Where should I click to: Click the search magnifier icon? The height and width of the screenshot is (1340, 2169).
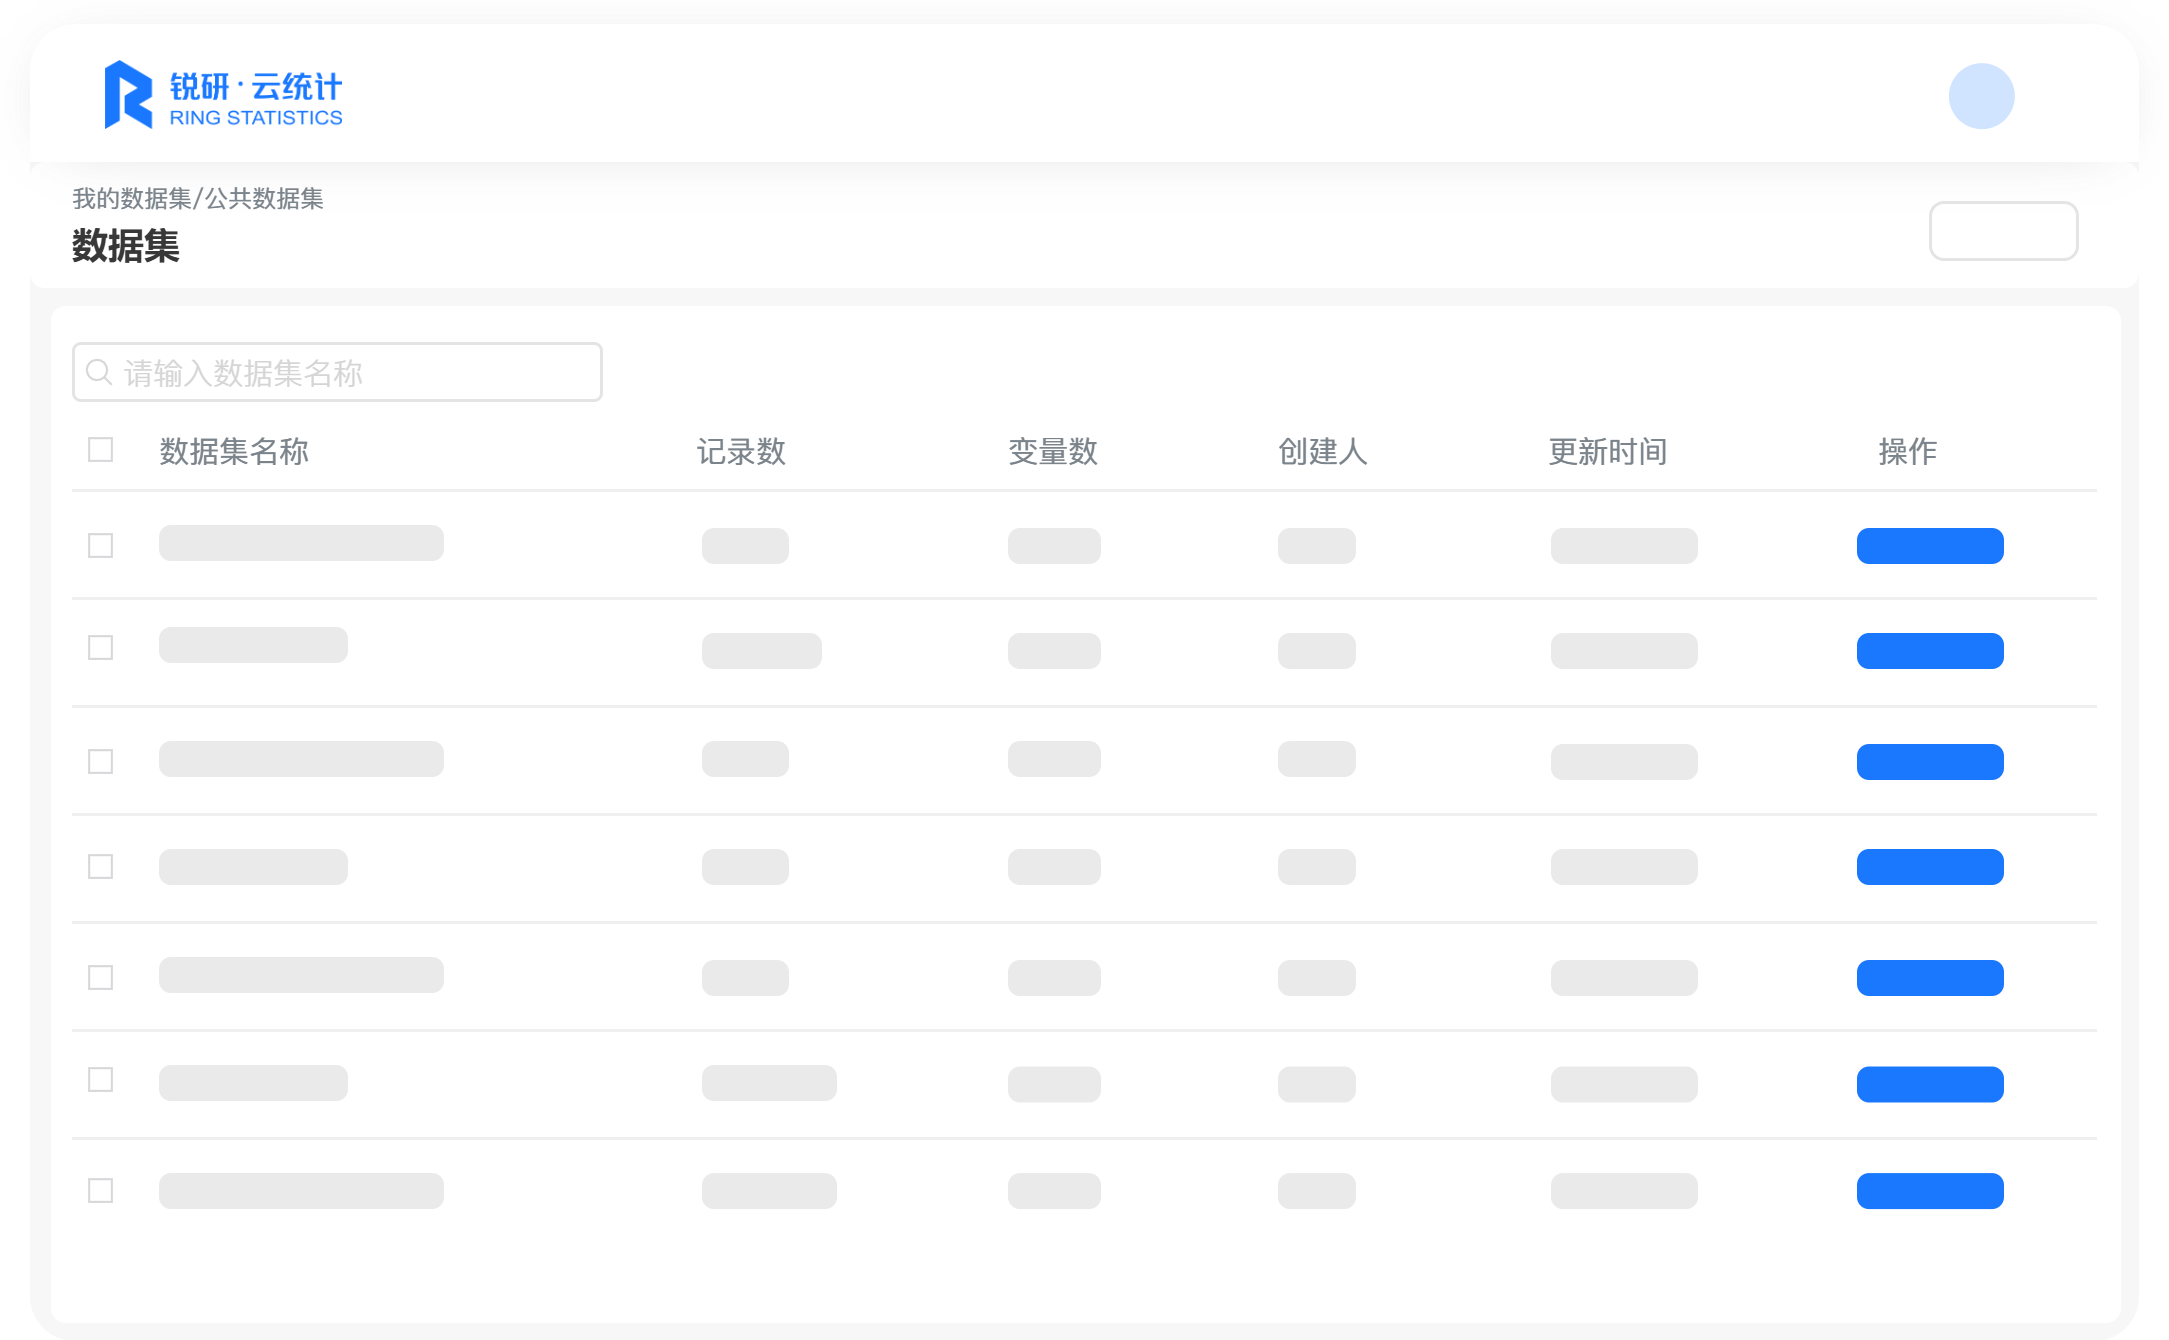coord(98,372)
